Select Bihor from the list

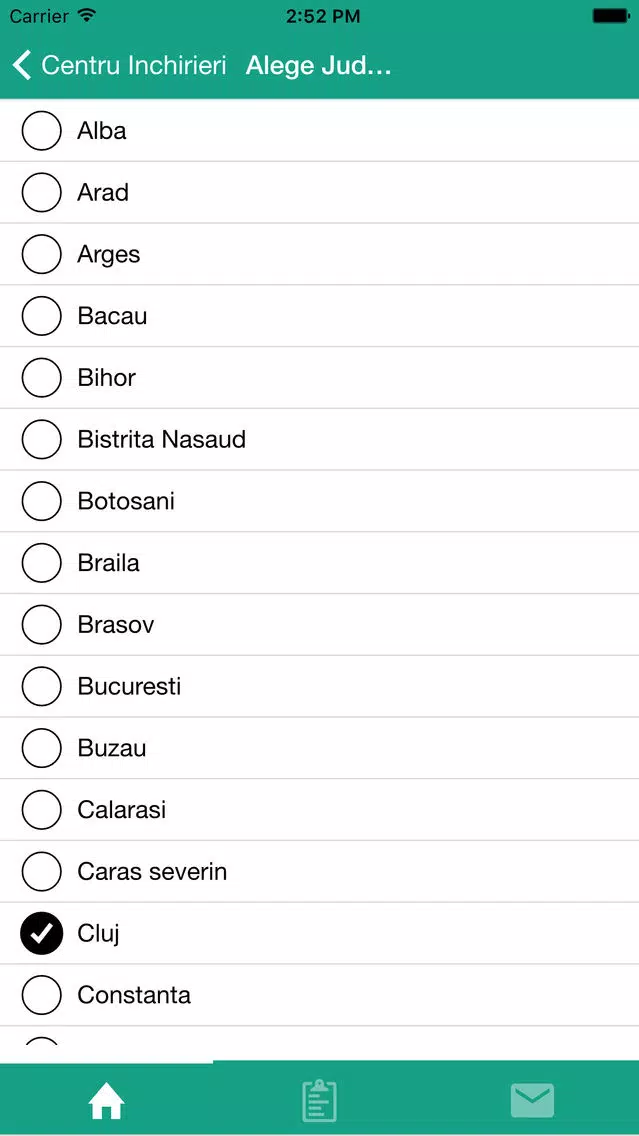tap(320, 377)
